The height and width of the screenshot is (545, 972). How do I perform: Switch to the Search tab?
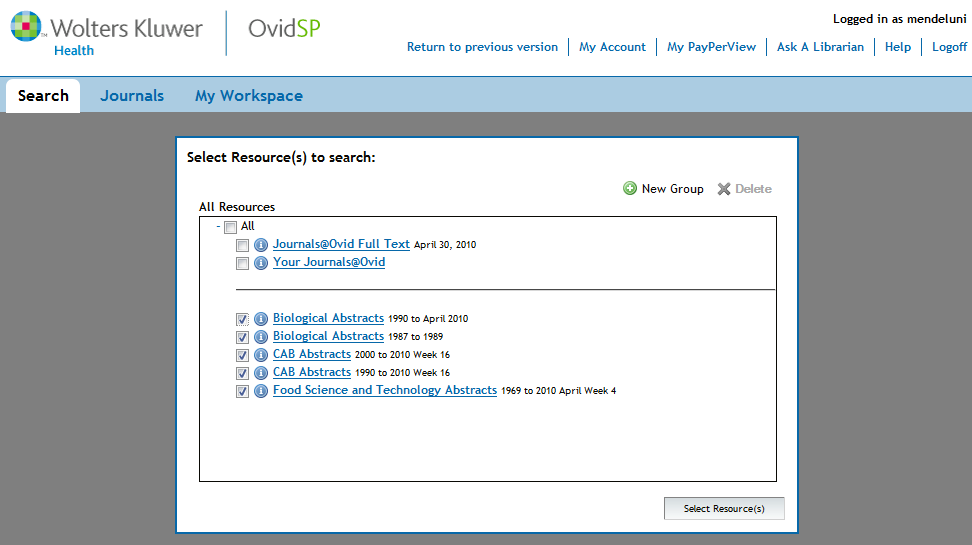pos(43,95)
